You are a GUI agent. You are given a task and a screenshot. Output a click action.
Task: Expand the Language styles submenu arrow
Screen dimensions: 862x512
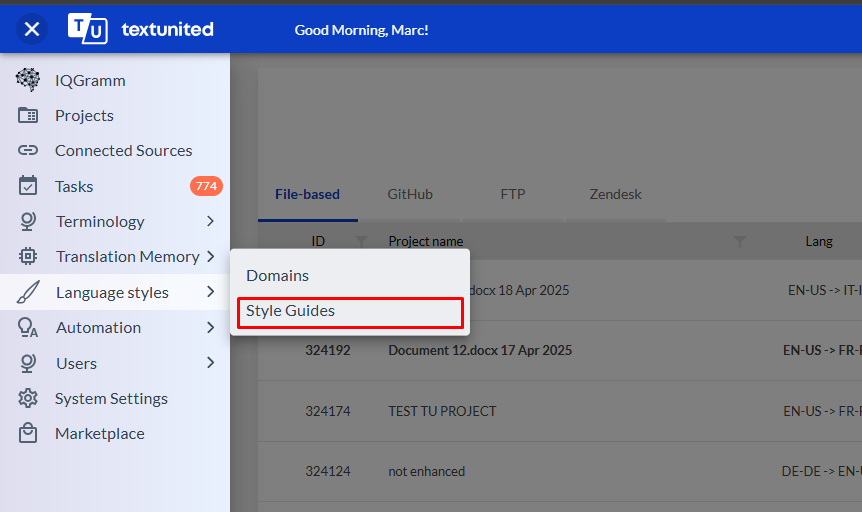pos(211,292)
